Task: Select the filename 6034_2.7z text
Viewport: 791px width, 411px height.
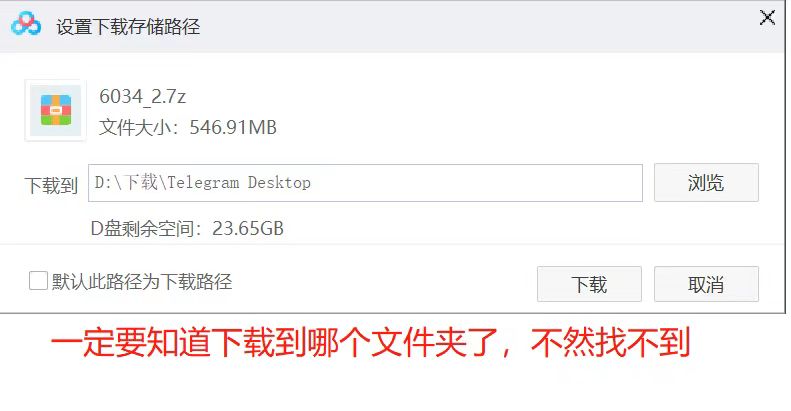Action: pos(142,96)
